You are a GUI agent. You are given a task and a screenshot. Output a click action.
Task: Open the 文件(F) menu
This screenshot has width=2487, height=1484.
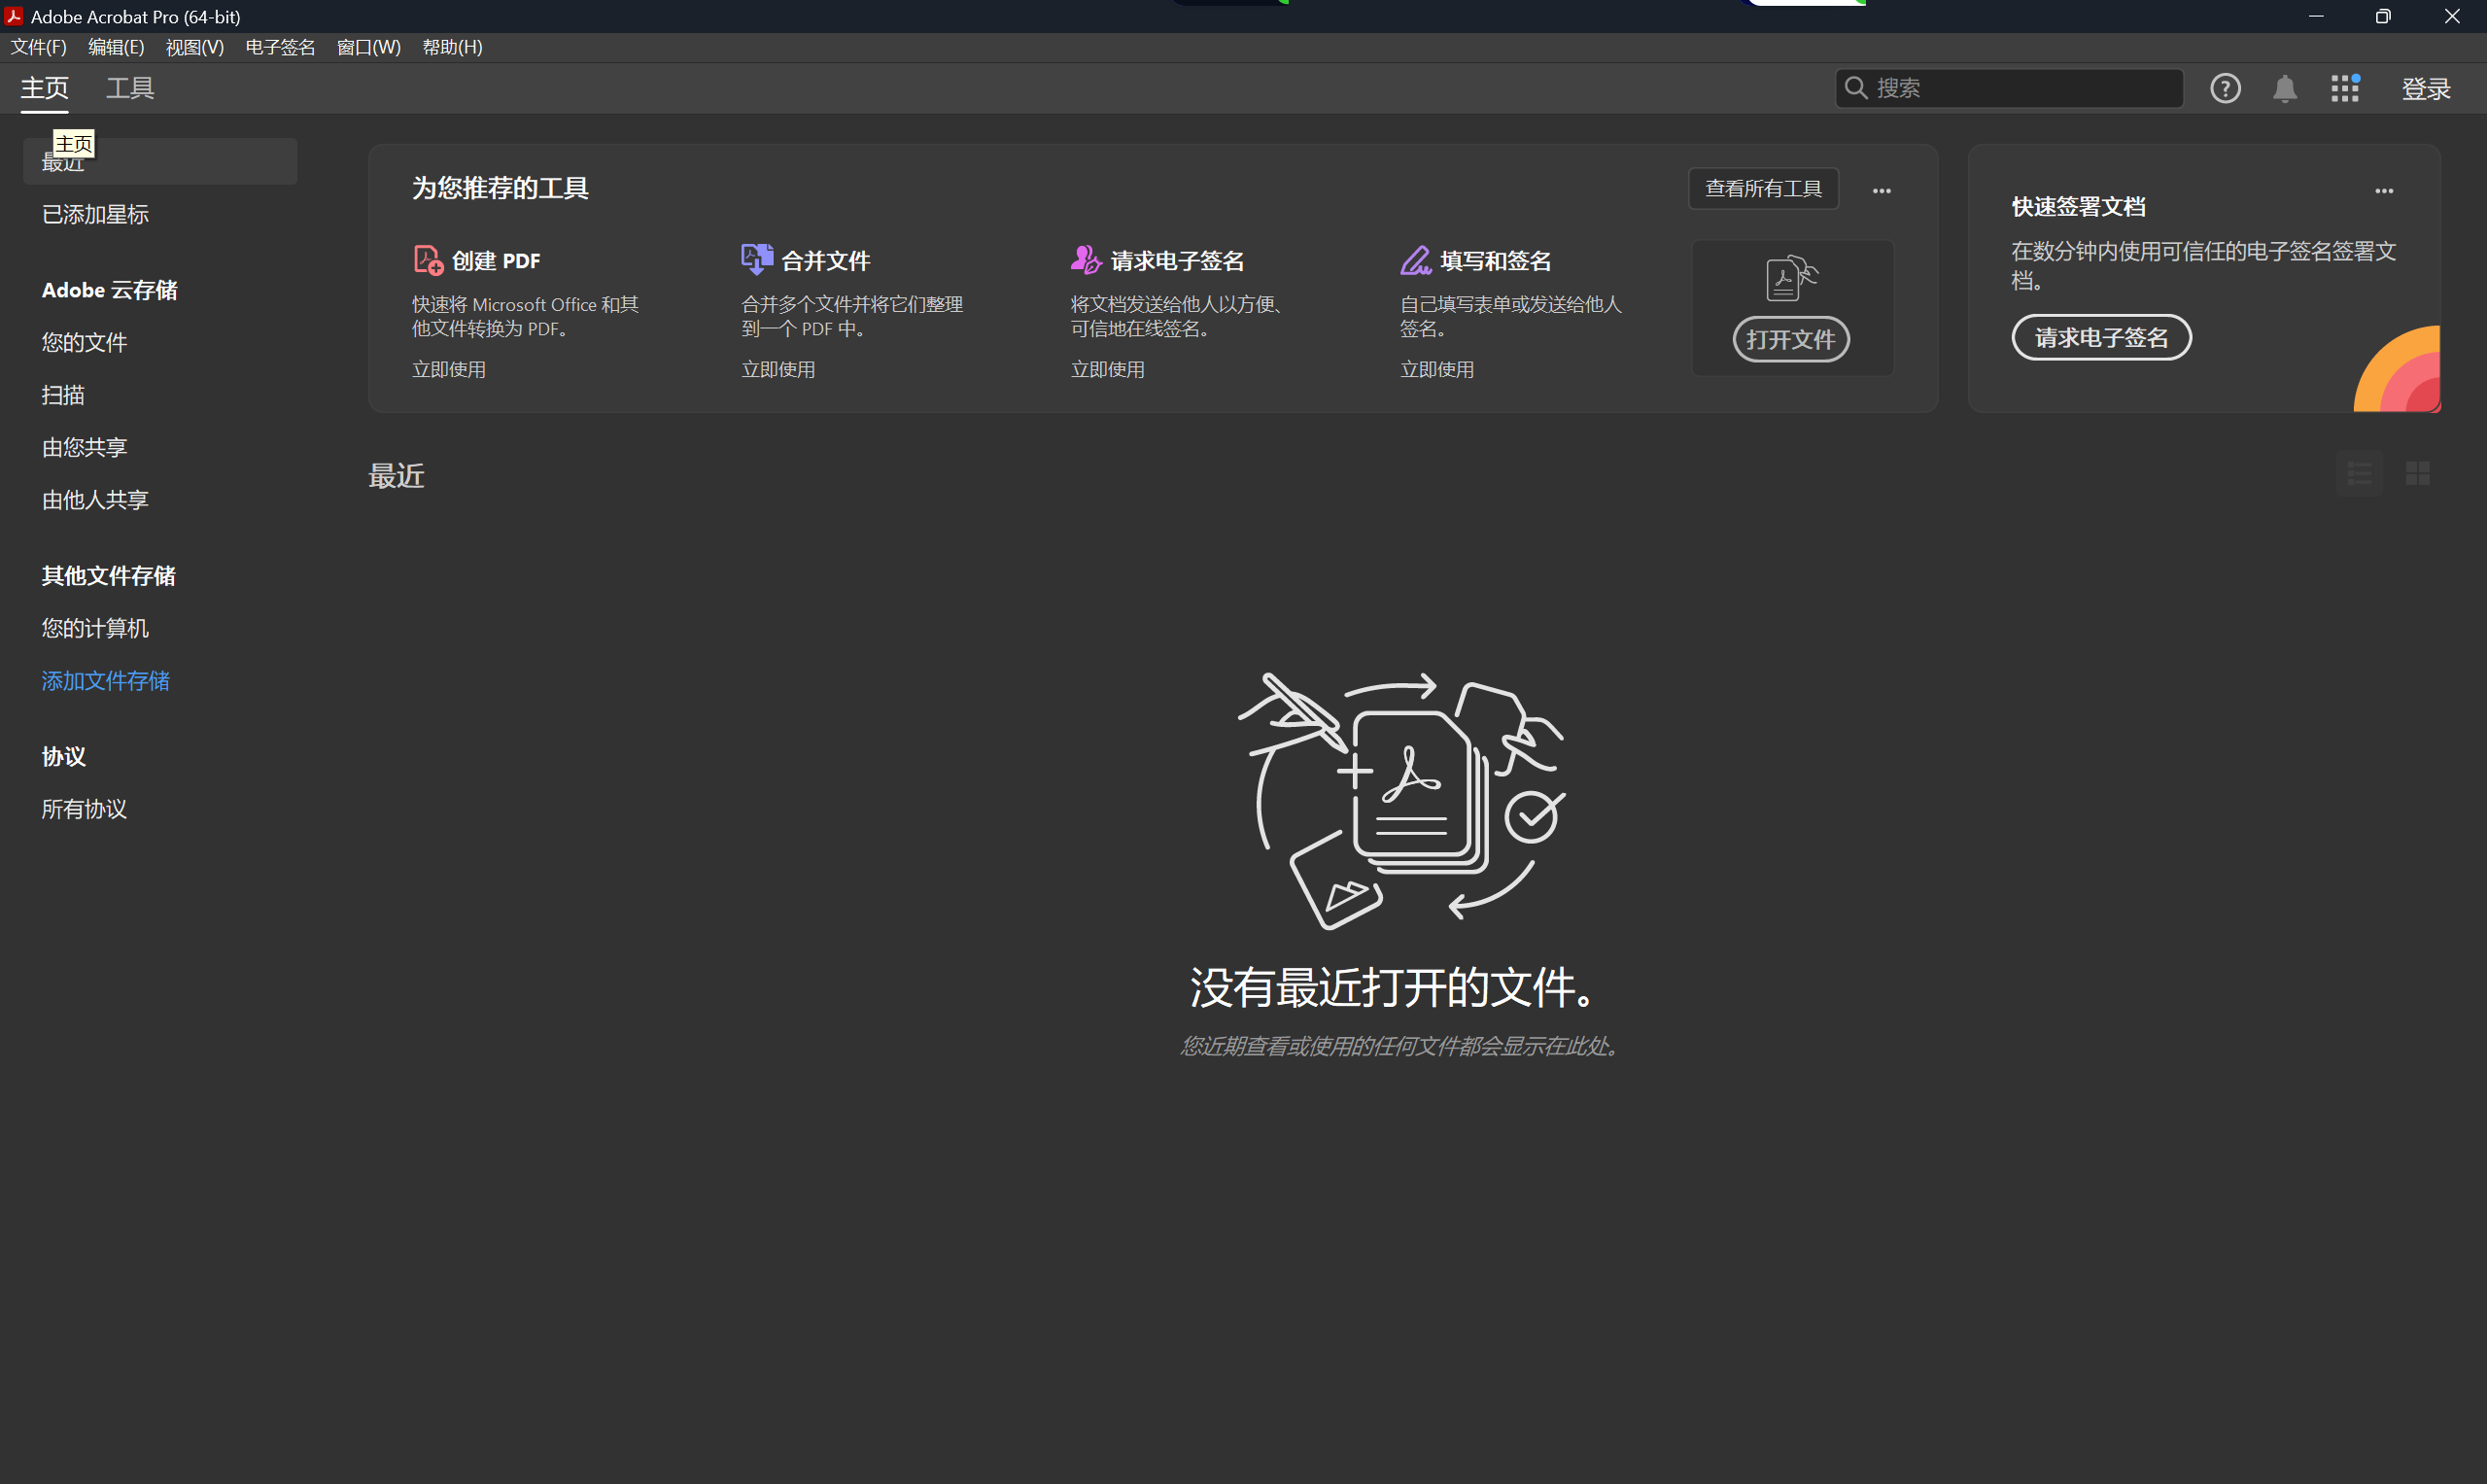pos(38,47)
